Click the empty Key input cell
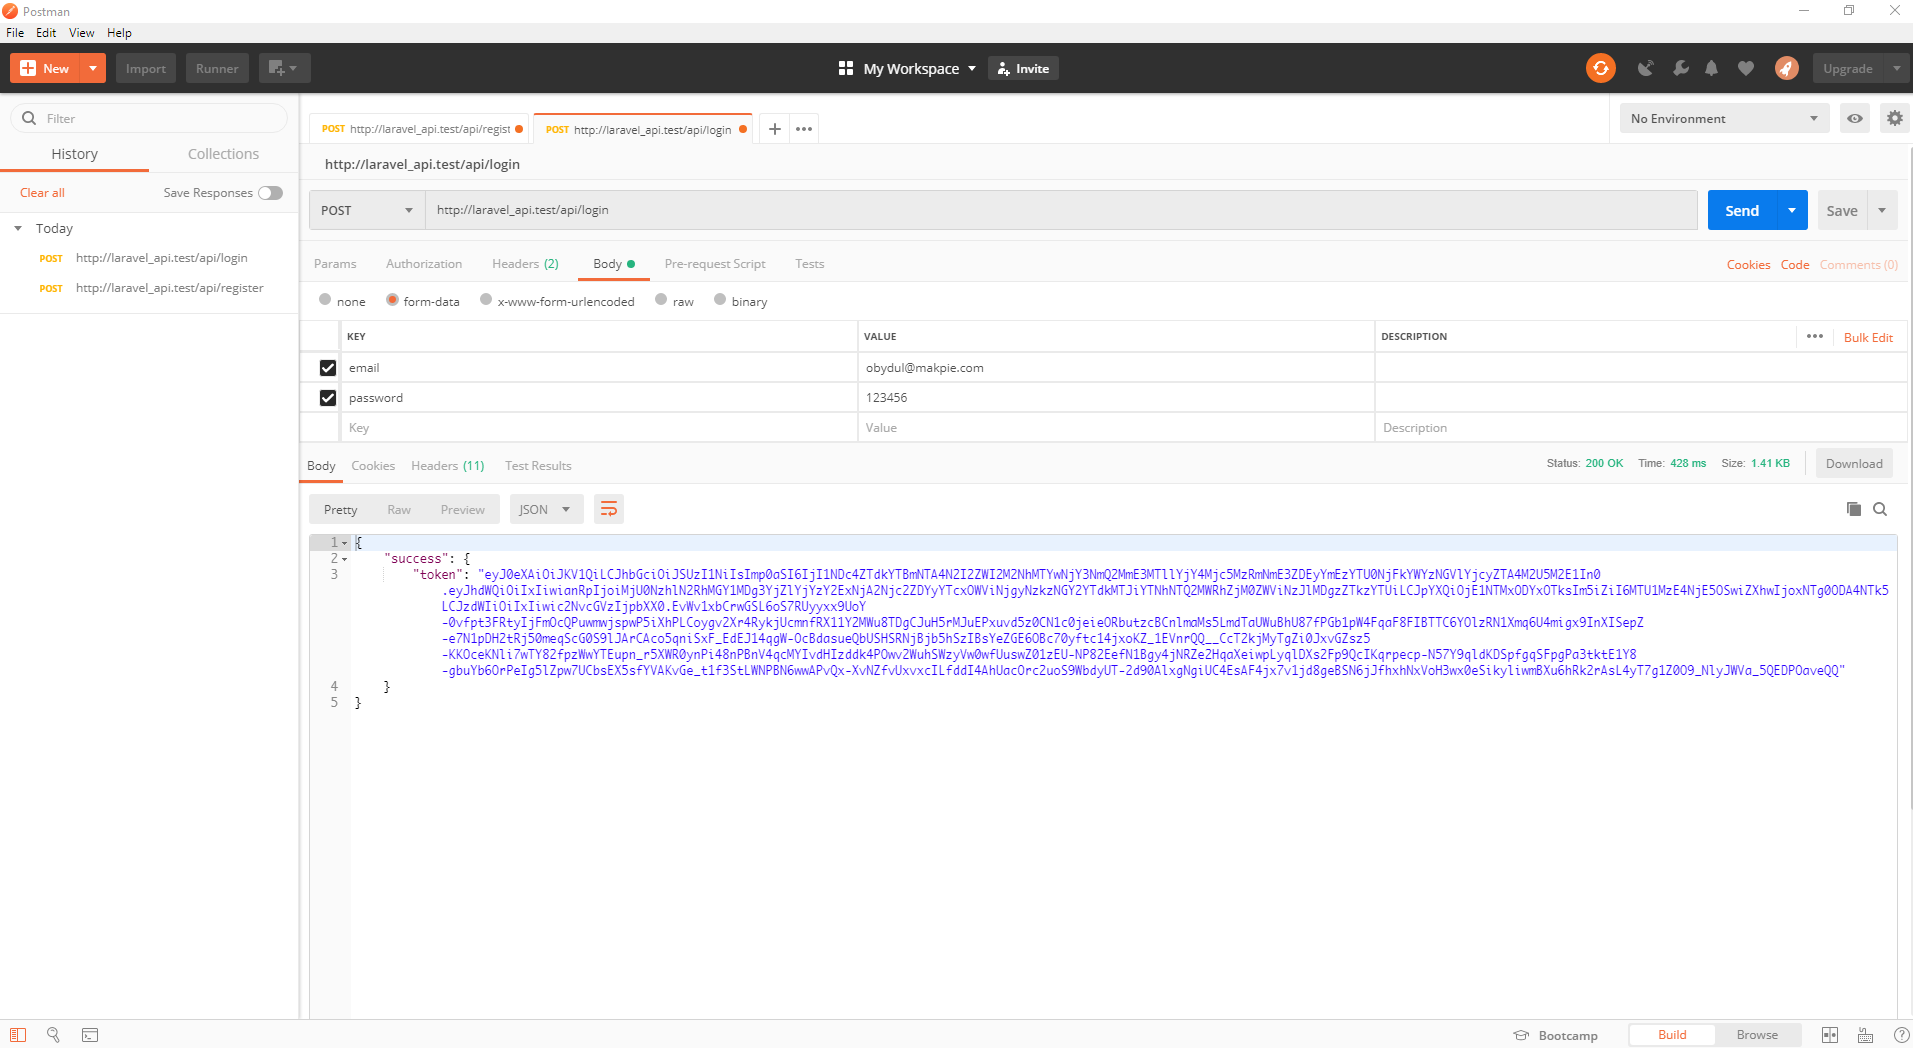 click(x=598, y=428)
